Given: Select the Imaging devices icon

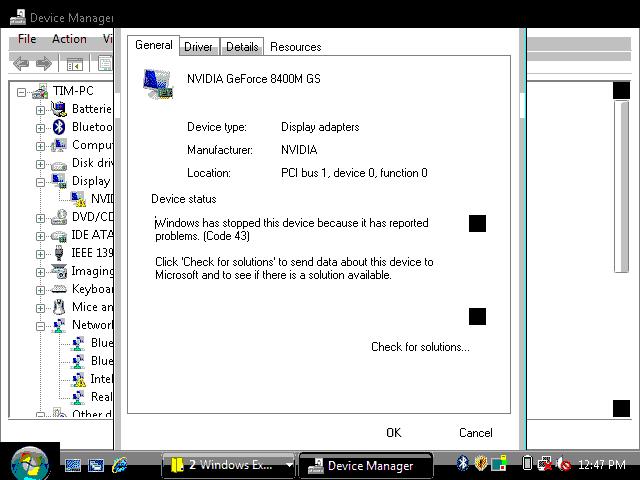Looking at the screenshot, I should point(59,271).
